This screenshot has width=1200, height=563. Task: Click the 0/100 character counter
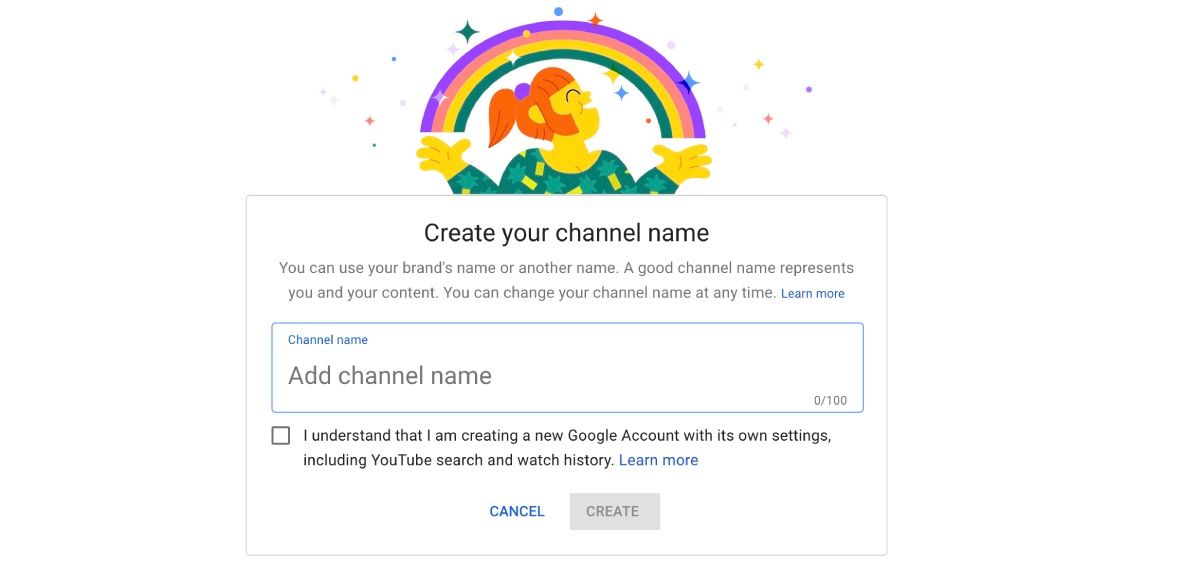coord(830,401)
